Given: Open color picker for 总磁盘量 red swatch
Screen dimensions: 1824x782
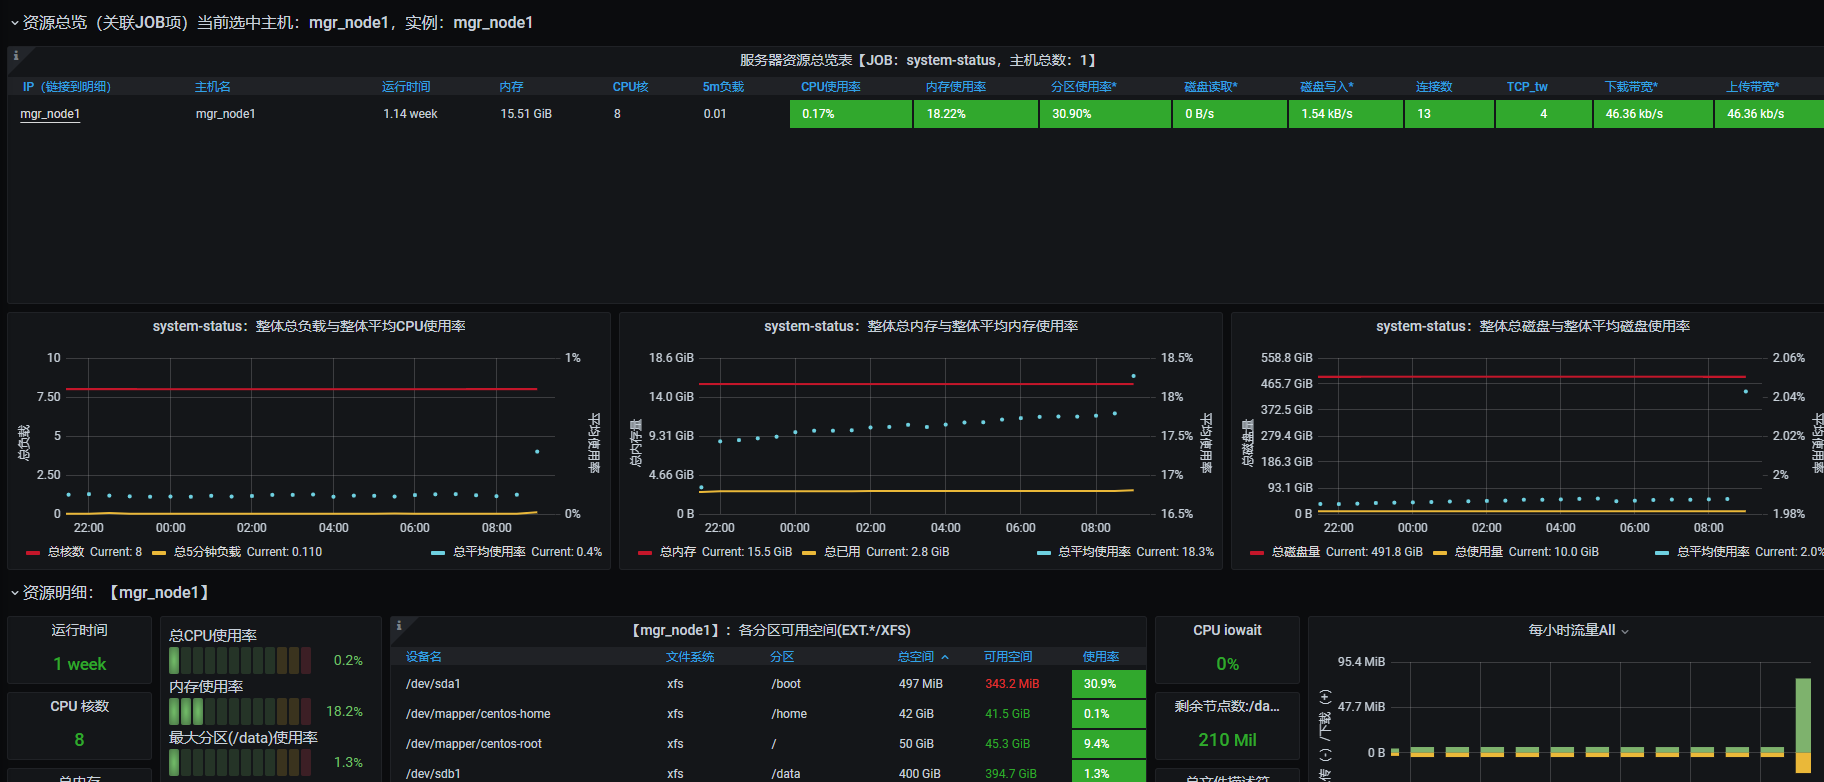Looking at the screenshot, I should [x=1257, y=552].
